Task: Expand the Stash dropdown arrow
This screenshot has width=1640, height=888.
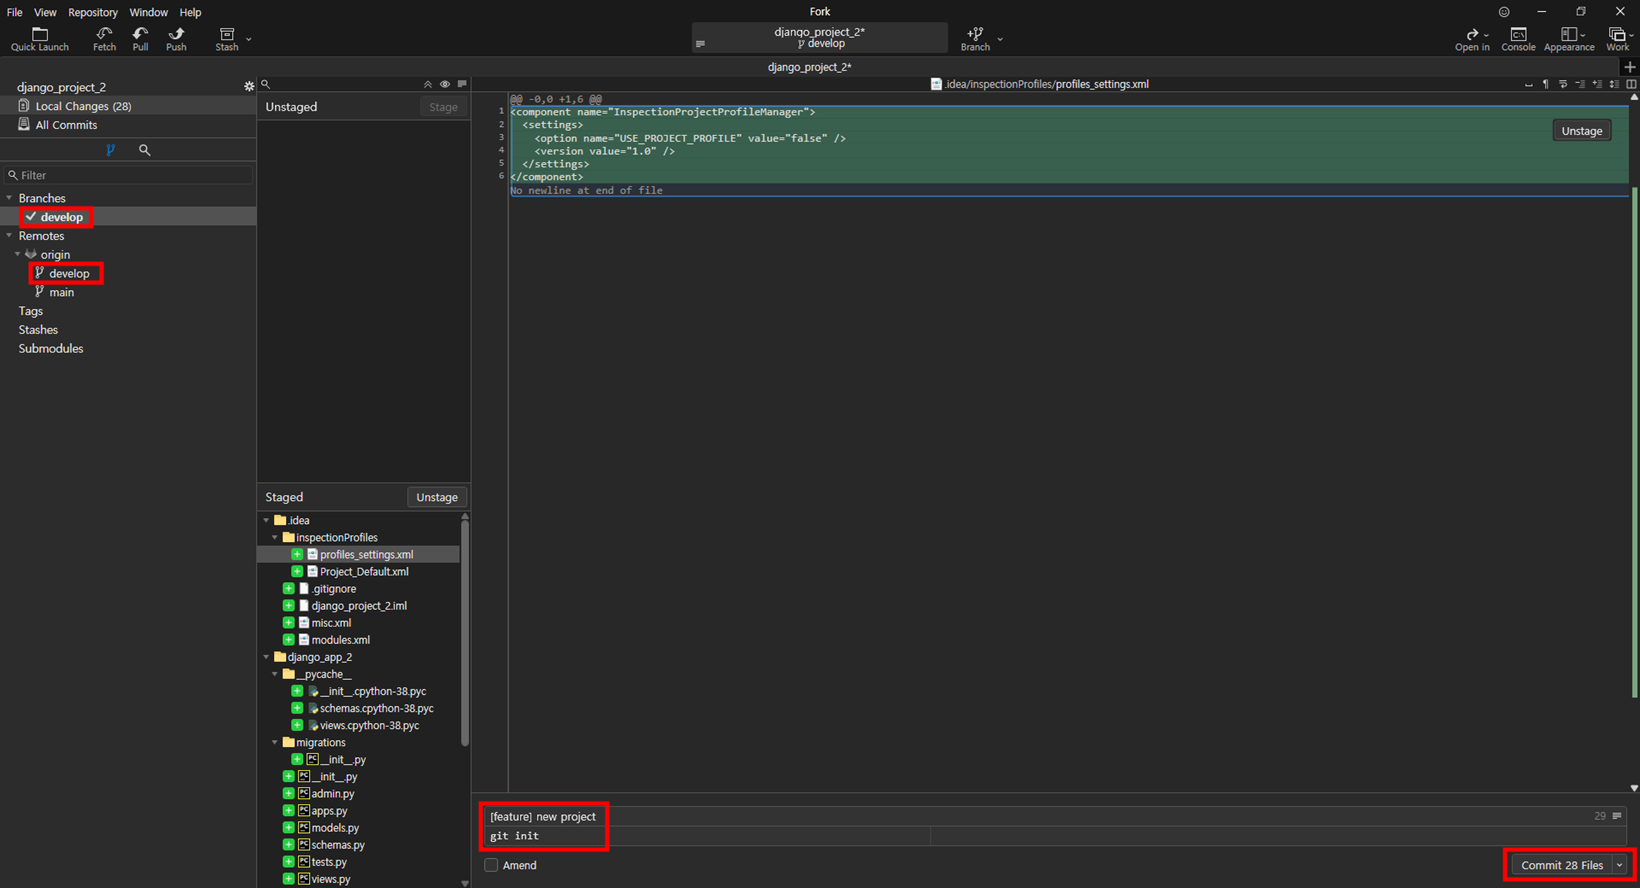Action: pyautogui.click(x=249, y=40)
